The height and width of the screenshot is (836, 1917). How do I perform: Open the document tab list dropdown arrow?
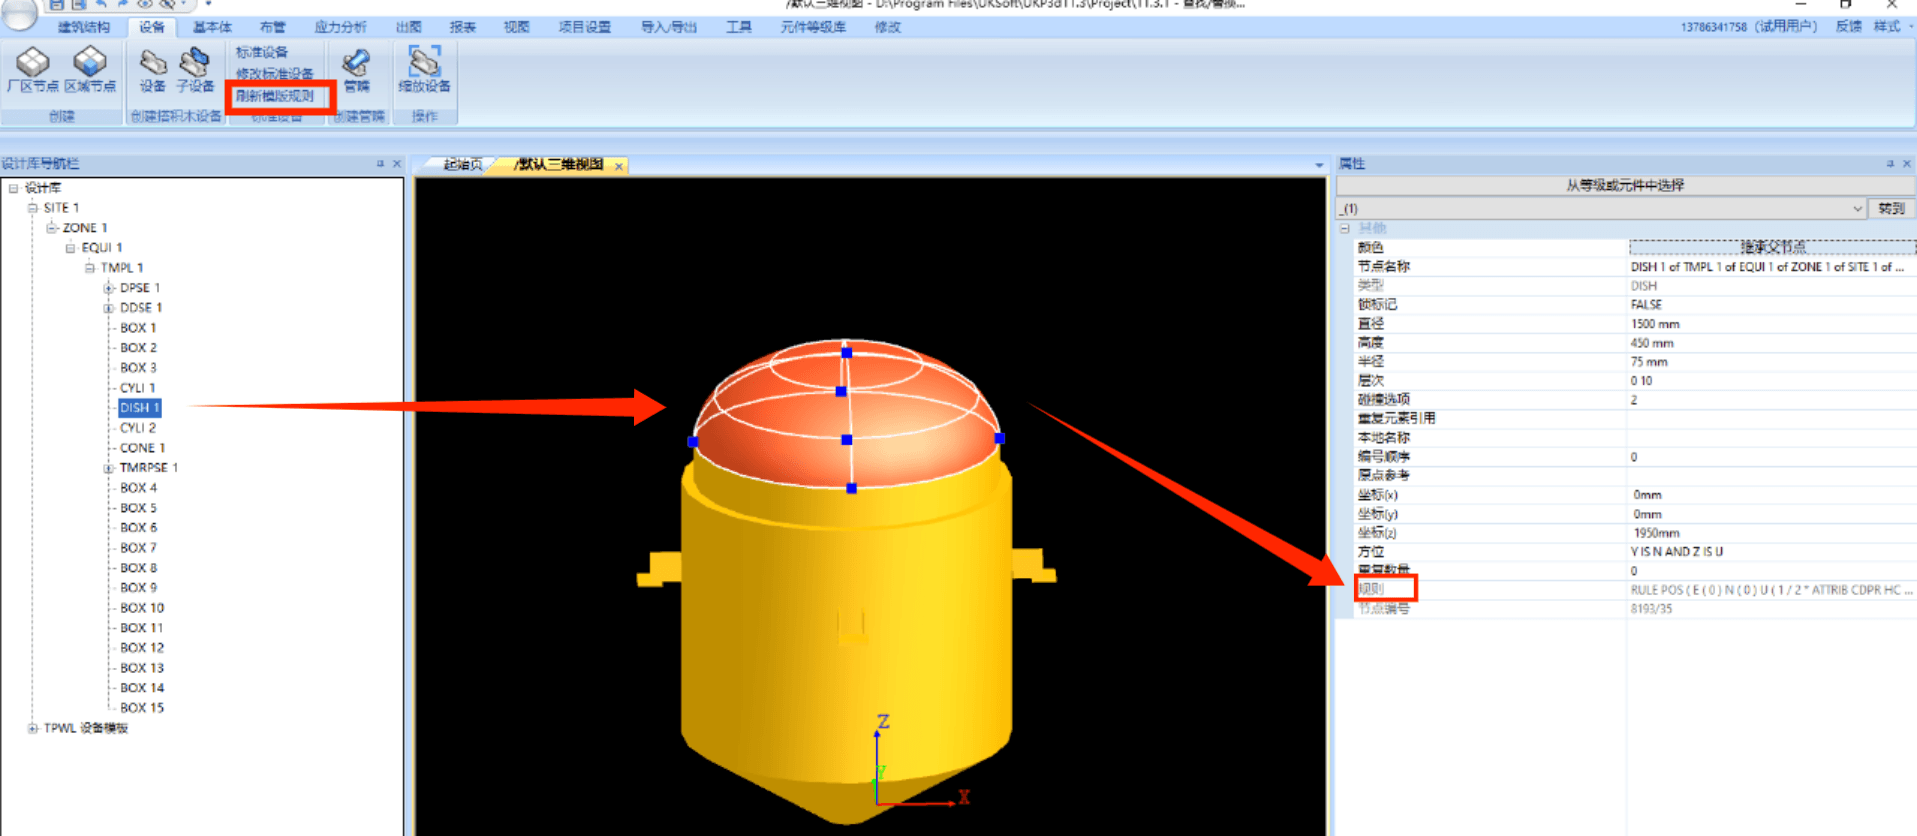[x=1319, y=165]
